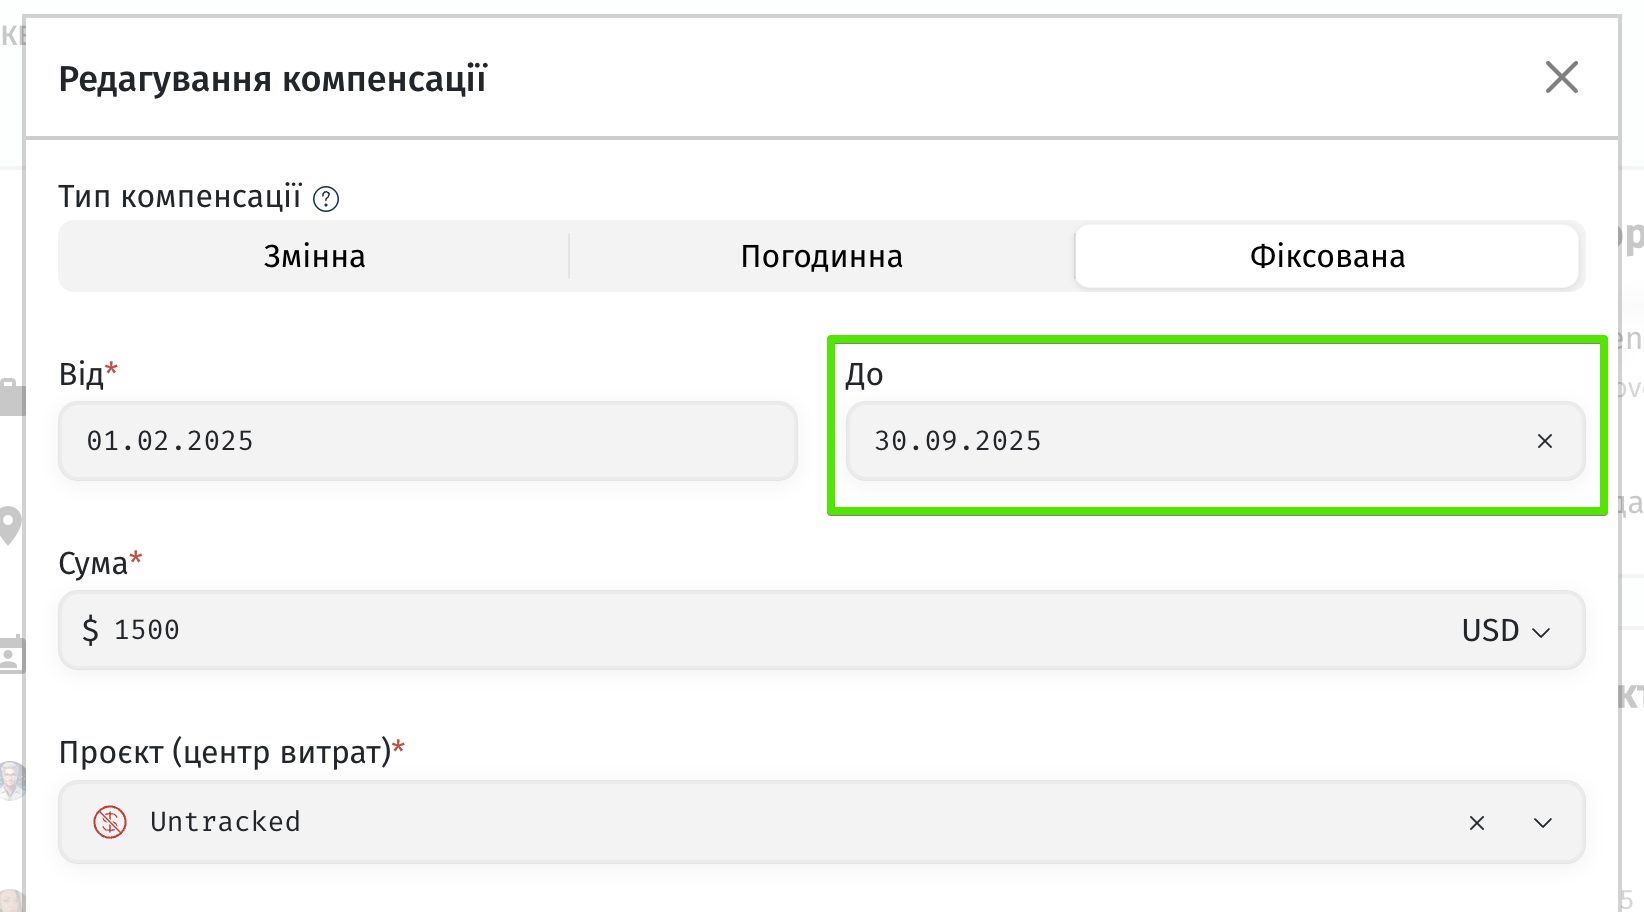Click the user avatar with glasses at left edge
Screen dimensions: 1644x912
pyautogui.click(x=10, y=780)
